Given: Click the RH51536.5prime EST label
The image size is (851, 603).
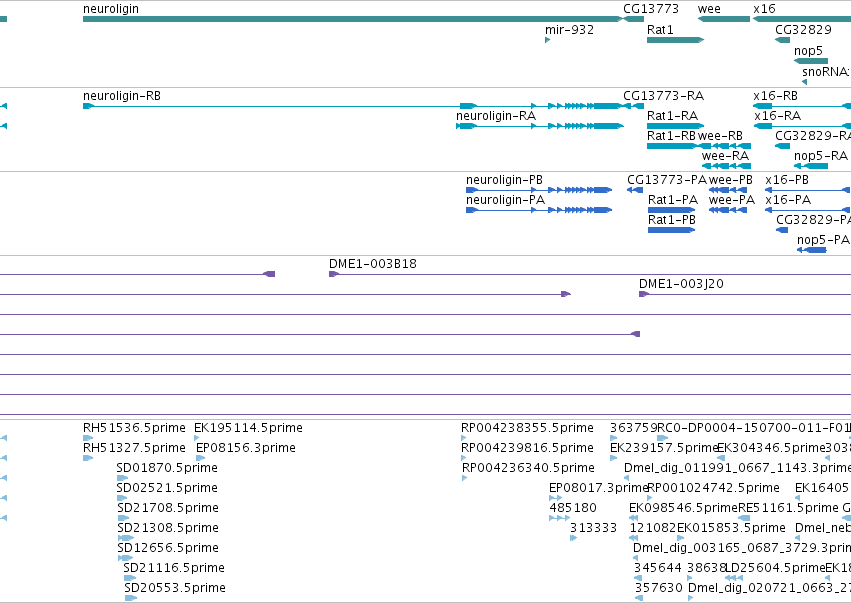Looking at the screenshot, I should tap(134, 428).
